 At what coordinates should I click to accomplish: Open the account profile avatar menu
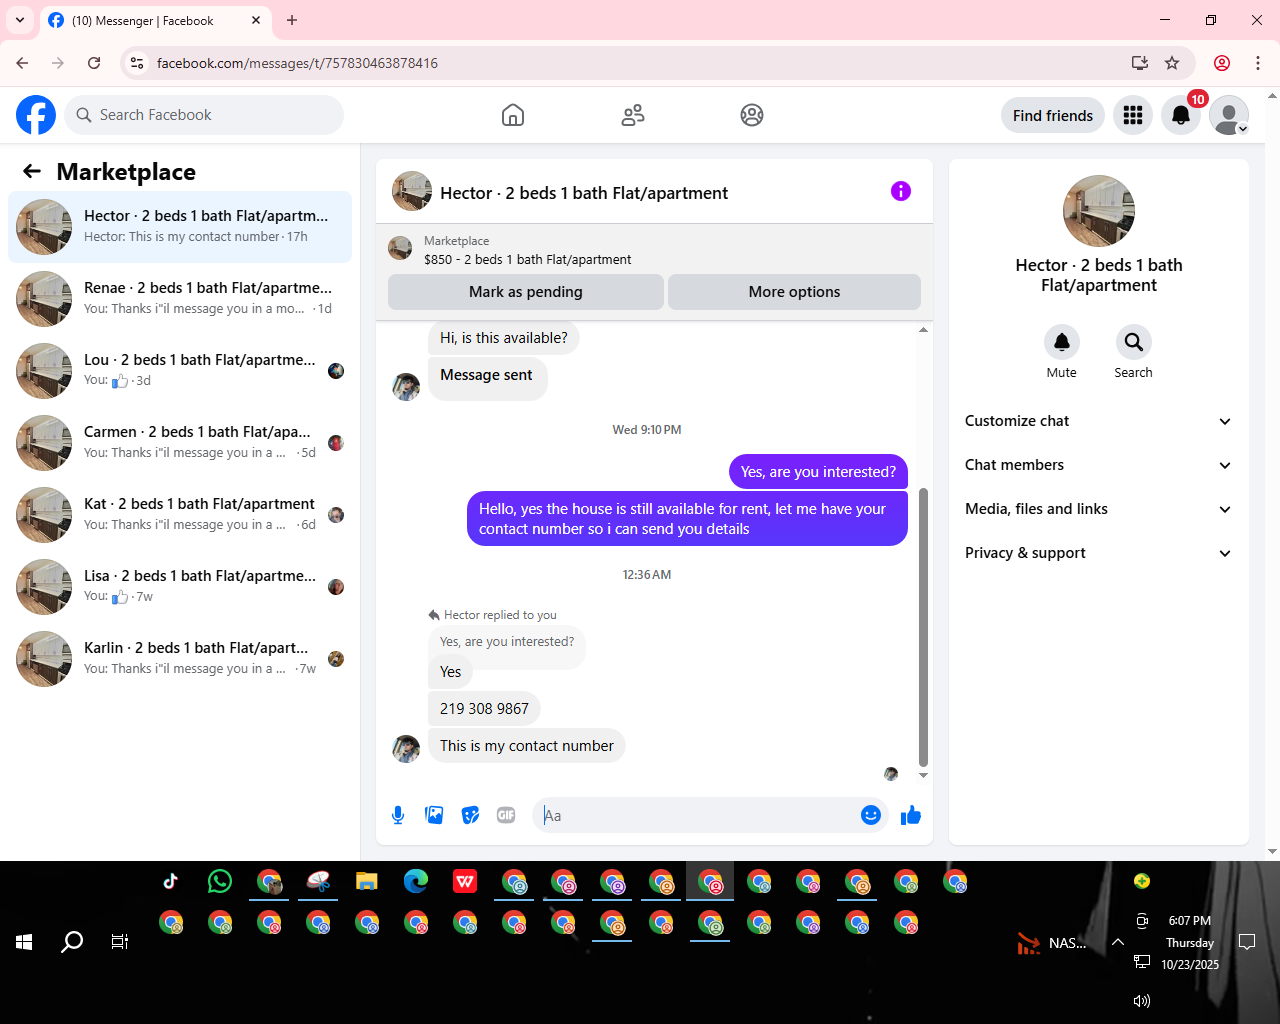pyautogui.click(x=1229, y=115)
